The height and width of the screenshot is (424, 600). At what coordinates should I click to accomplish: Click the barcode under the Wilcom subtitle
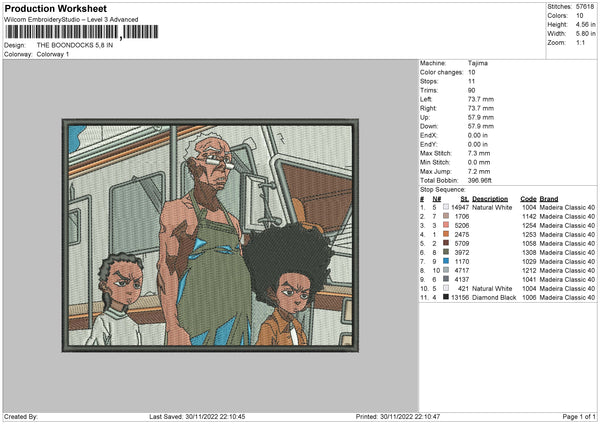(x=82, y=32)
